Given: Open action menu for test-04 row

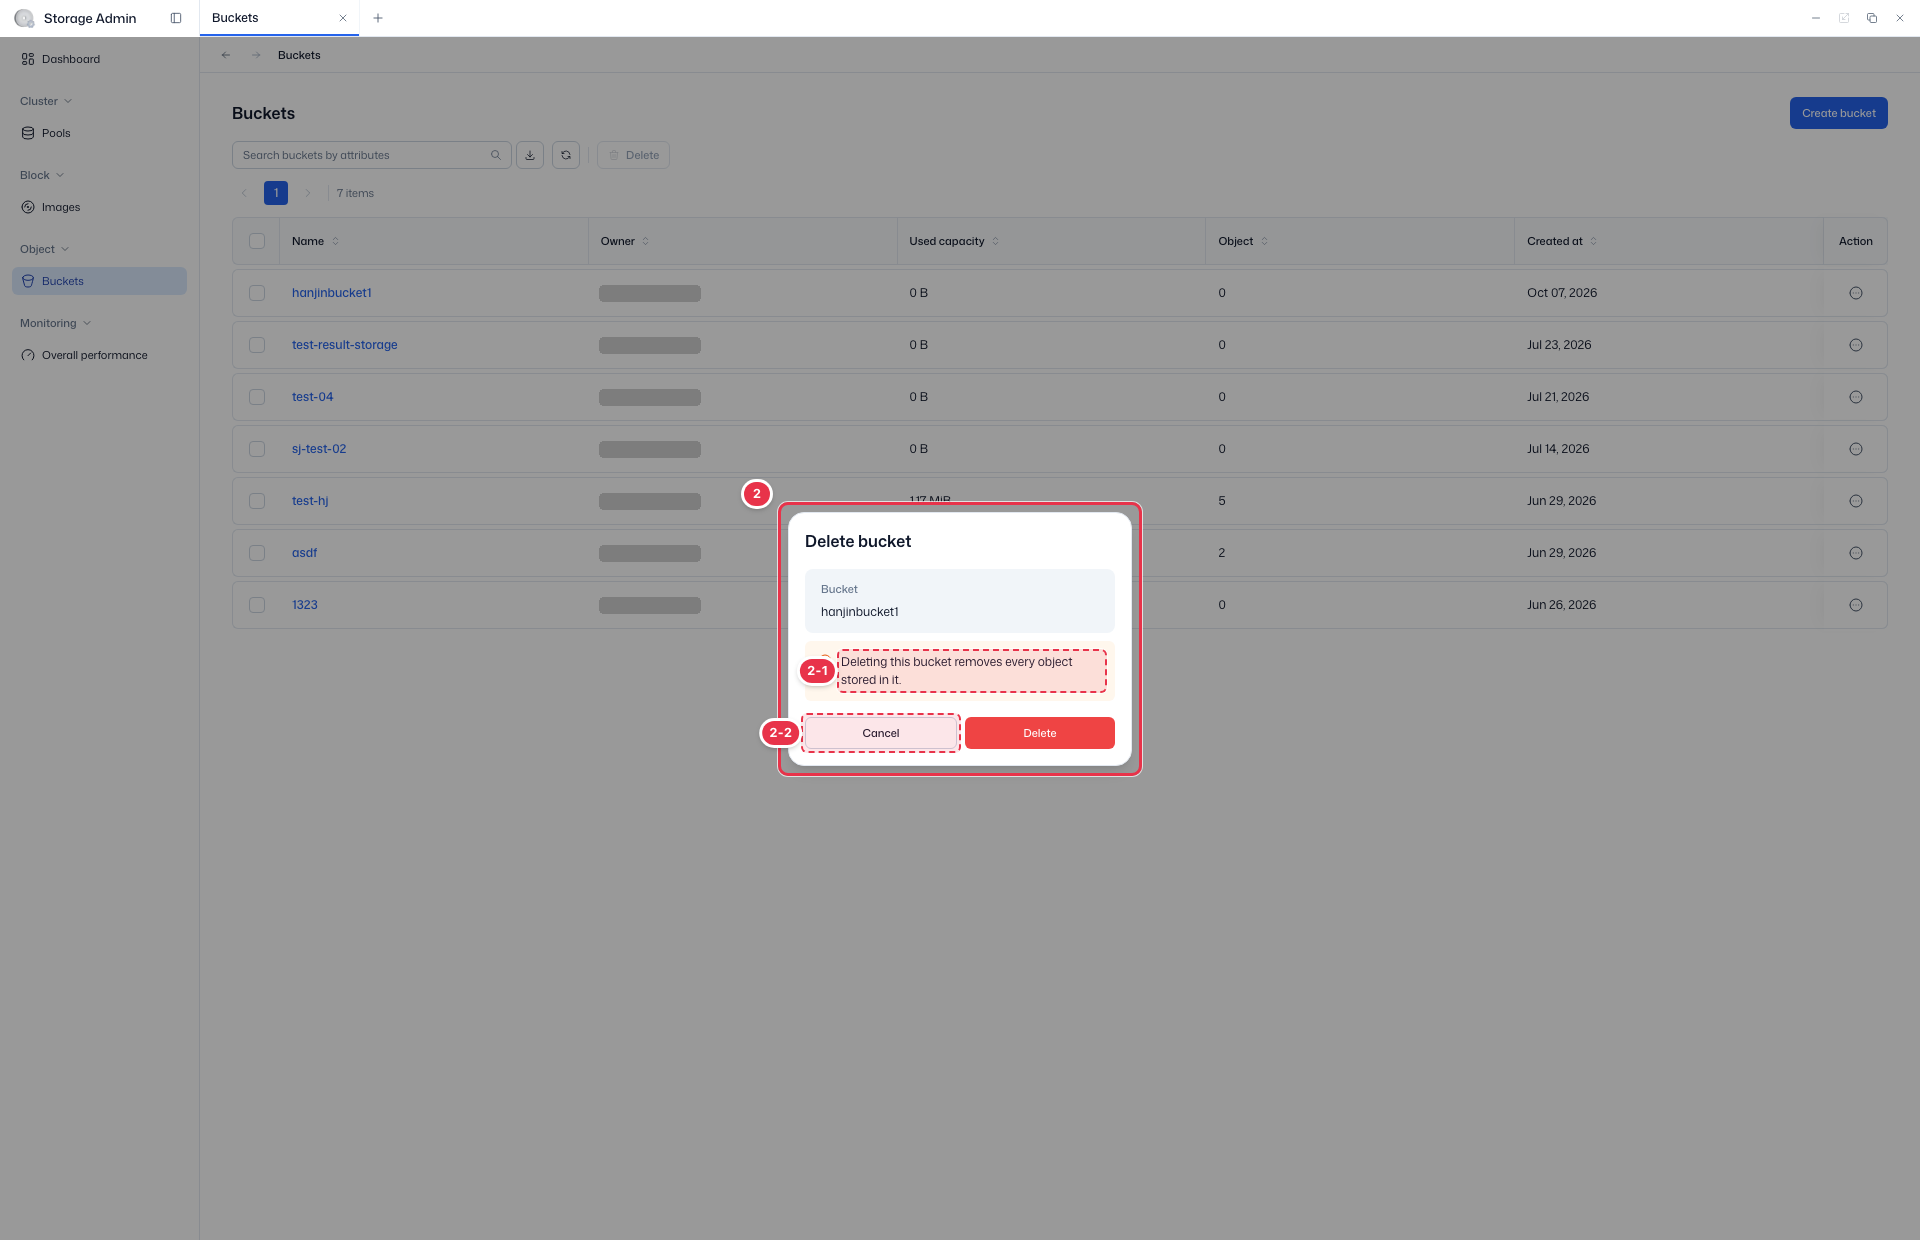Looking at the screenshot, I should point(1856,397).
